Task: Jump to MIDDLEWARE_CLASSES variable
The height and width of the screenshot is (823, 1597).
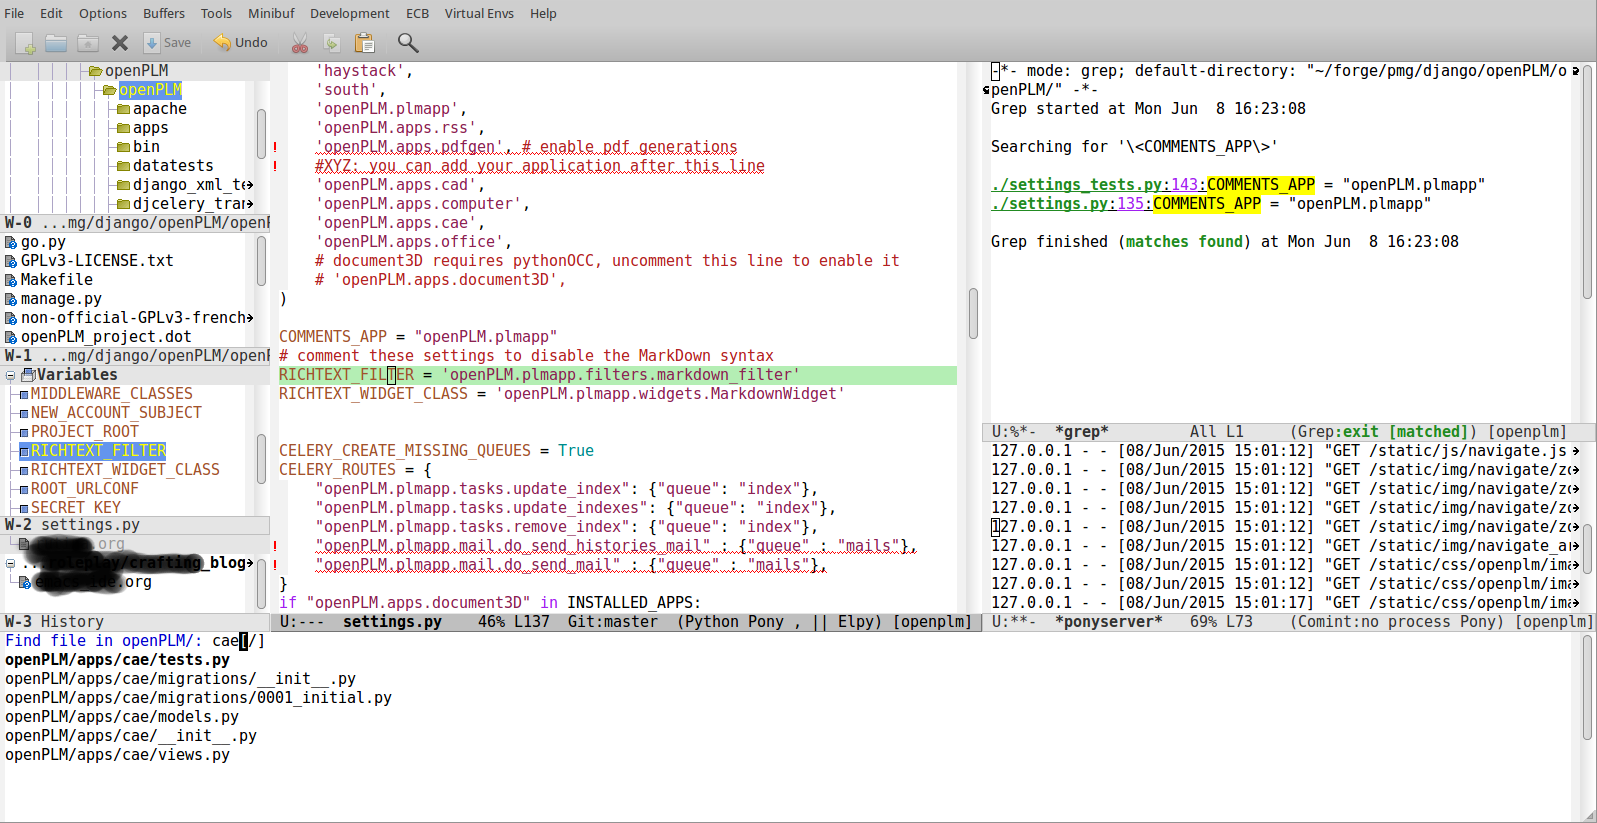Action: pyautogui.click(x=111, y=394)
